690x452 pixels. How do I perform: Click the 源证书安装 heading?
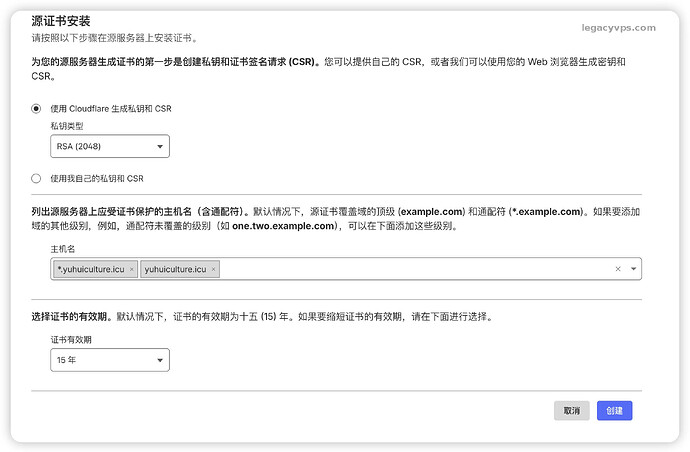61,21
